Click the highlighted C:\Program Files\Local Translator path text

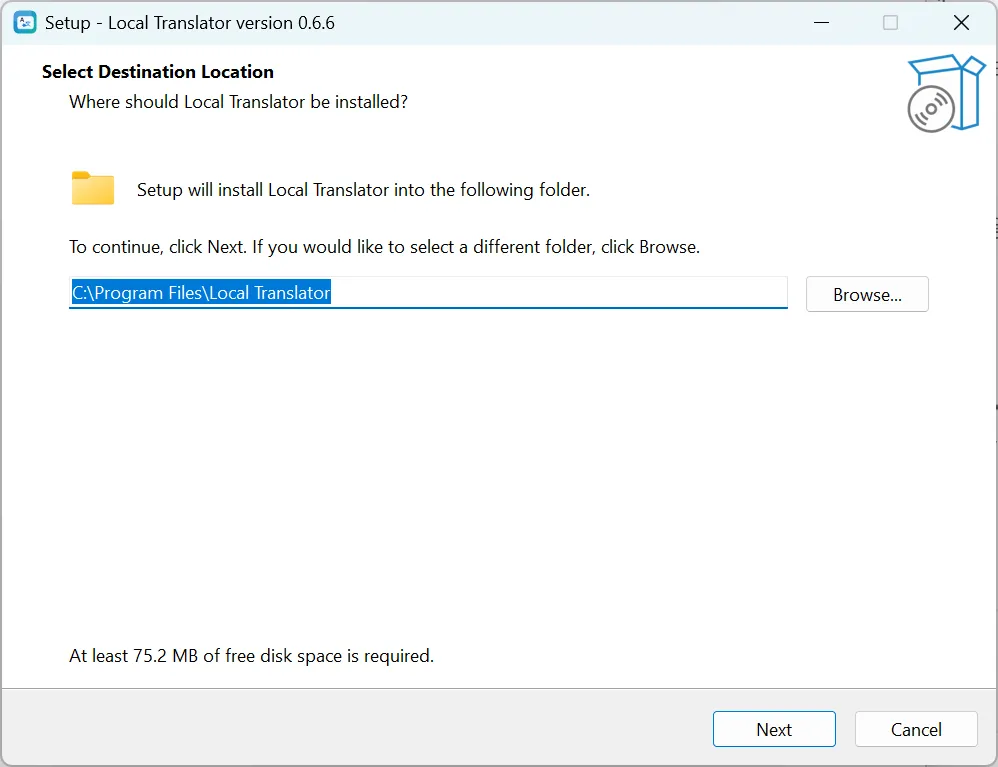click(x=201, y=293)
